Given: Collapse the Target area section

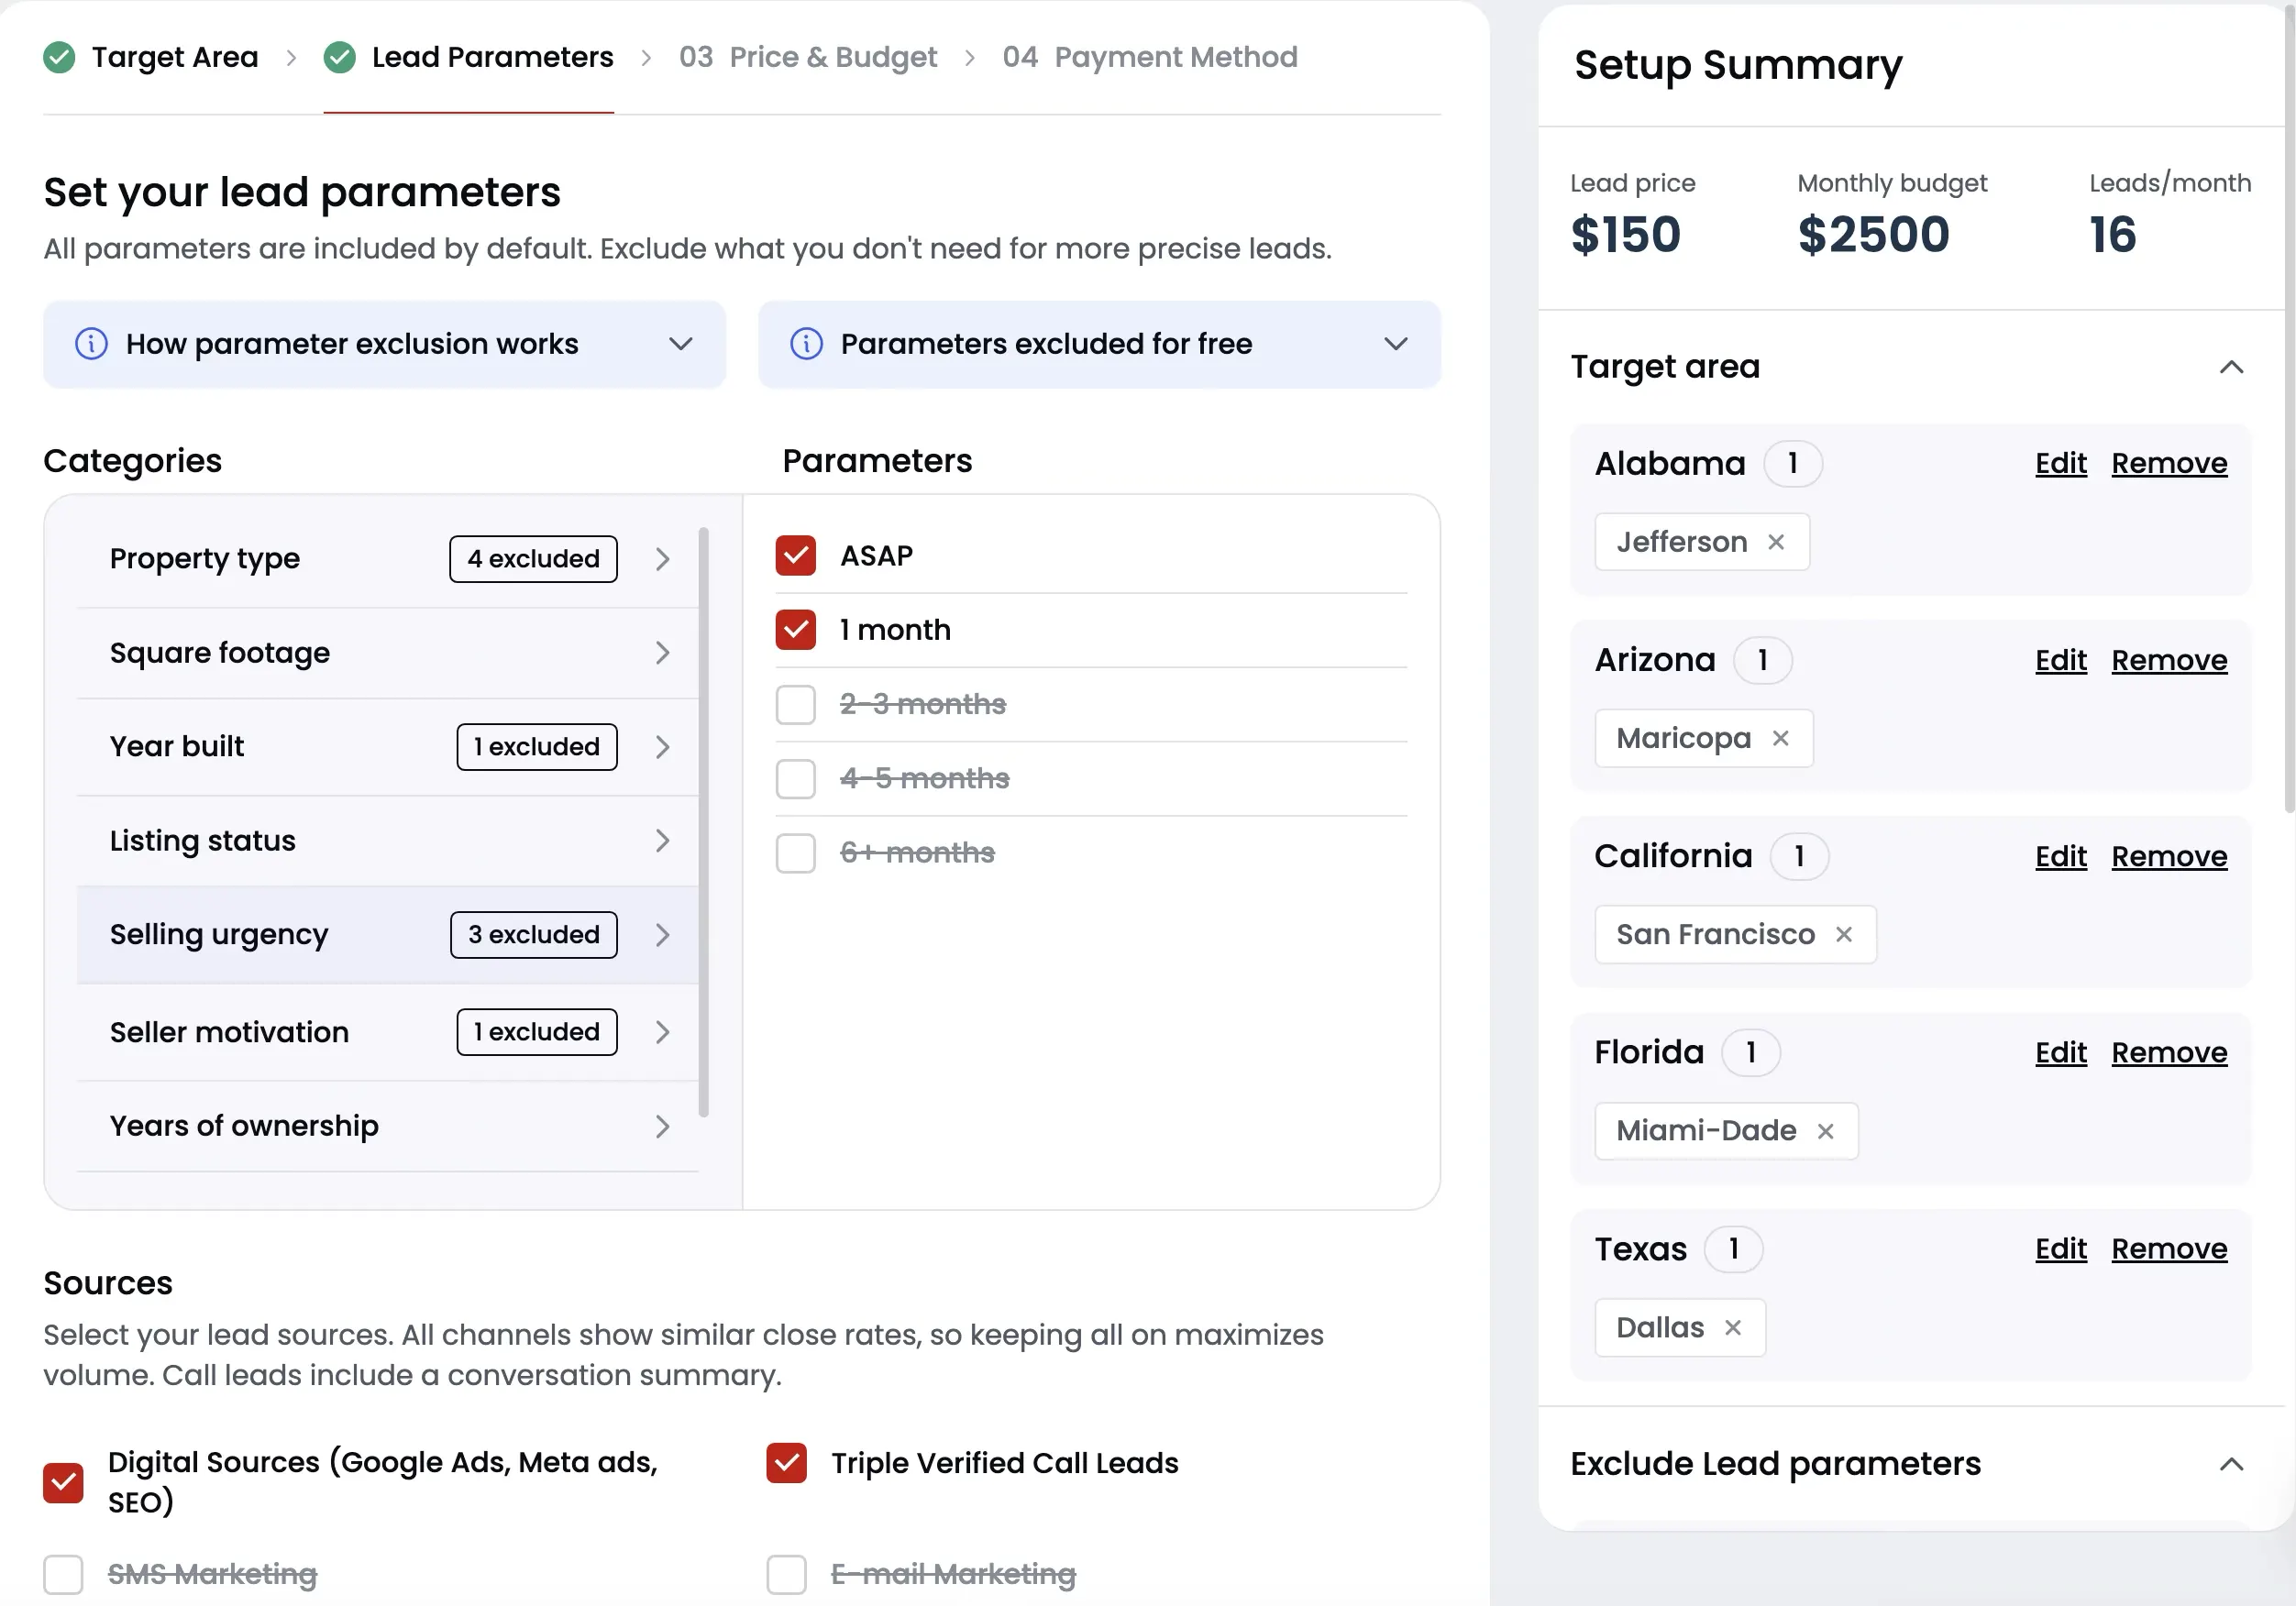Looking at the screenshot, I should (2231, 367).
